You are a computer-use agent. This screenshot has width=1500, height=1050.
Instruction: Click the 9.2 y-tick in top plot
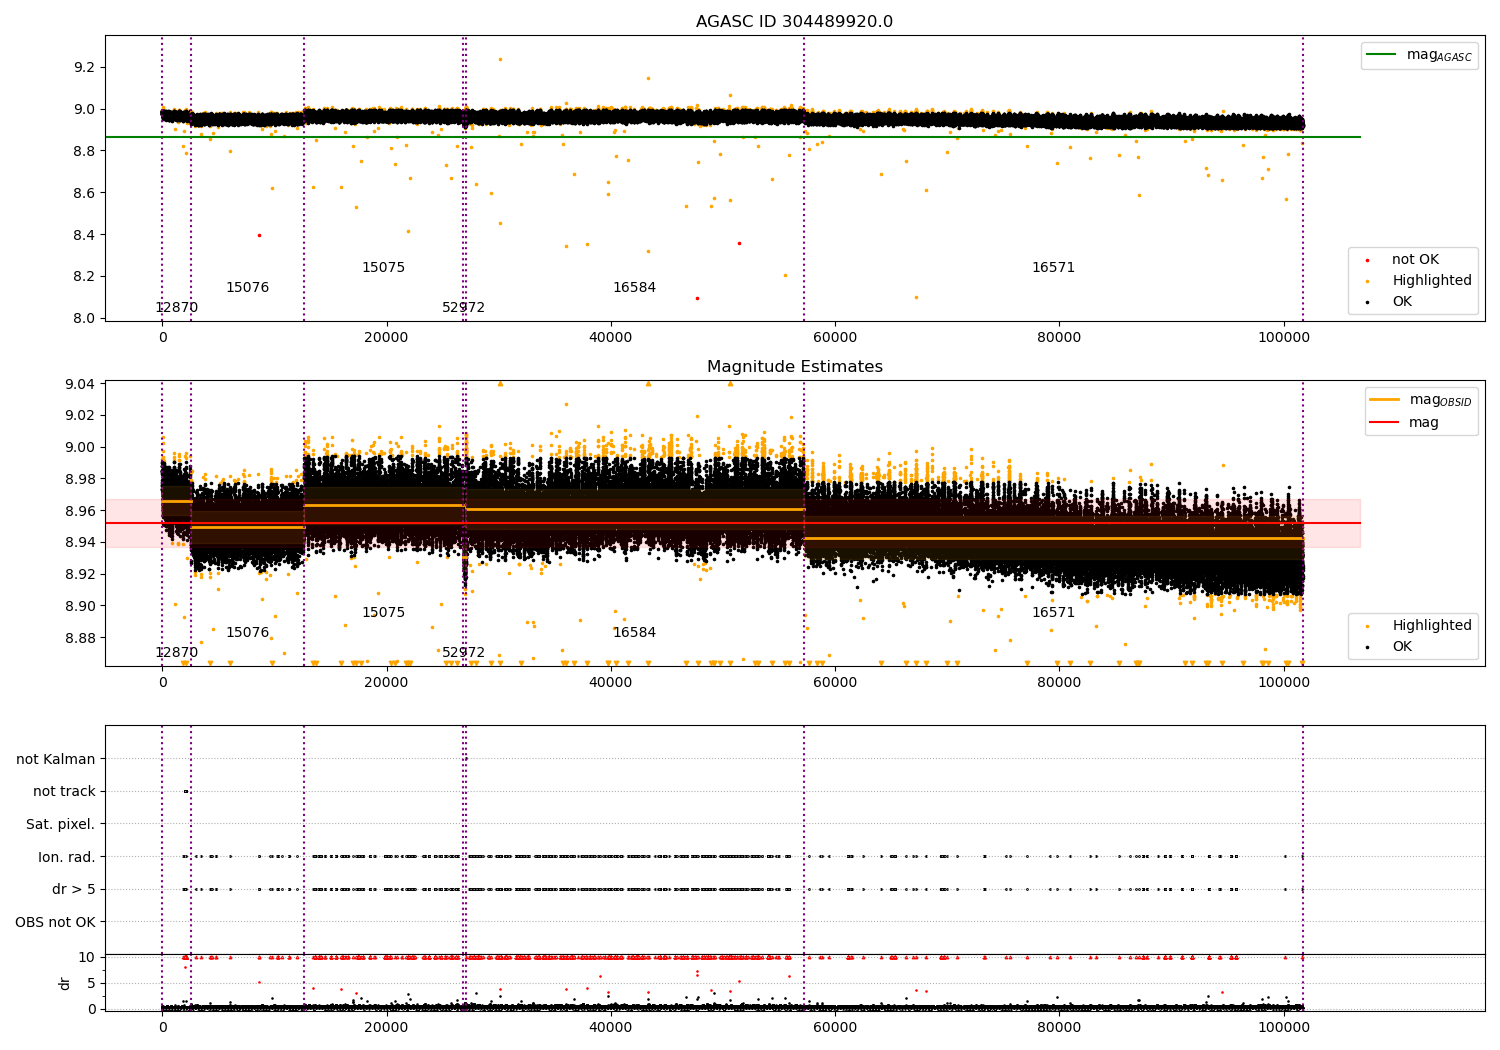click(x=84, y=68)
